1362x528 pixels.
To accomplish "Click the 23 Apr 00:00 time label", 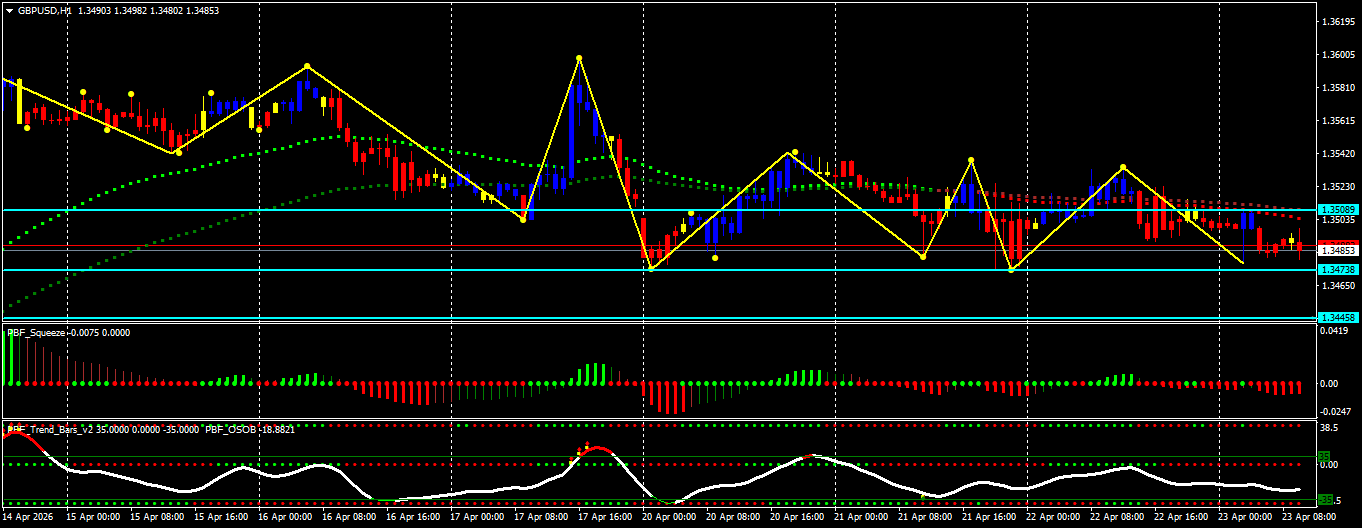I will [1244, 517].
